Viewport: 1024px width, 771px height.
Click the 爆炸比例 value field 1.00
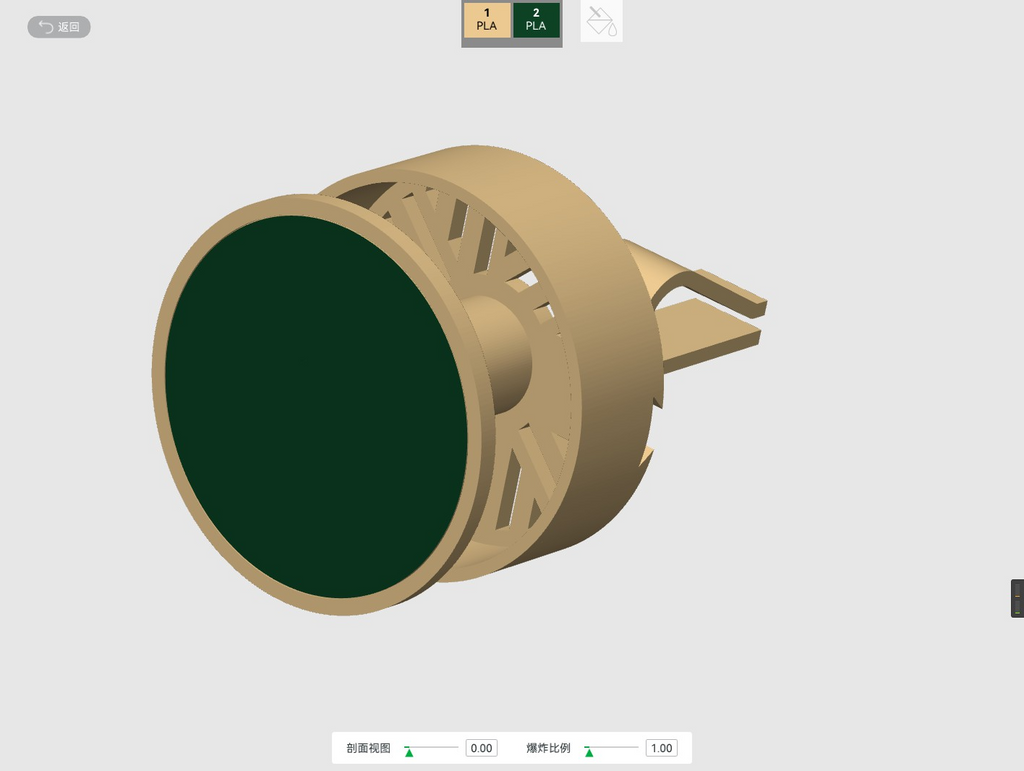coord(662,748)
